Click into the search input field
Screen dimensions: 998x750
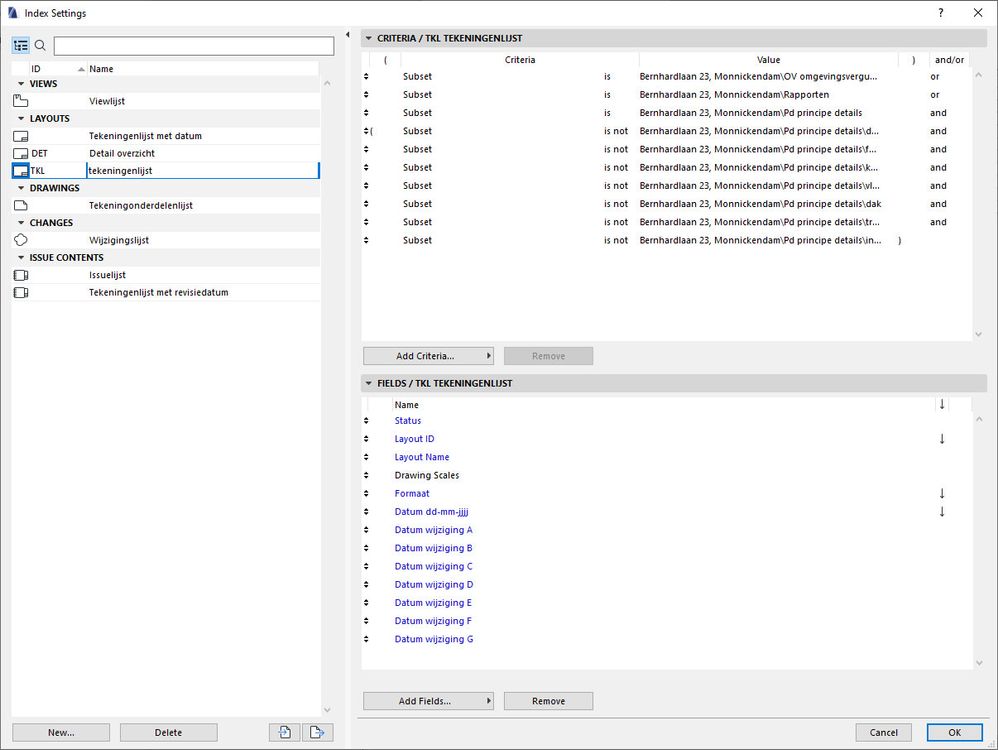[x=193, y=46]
